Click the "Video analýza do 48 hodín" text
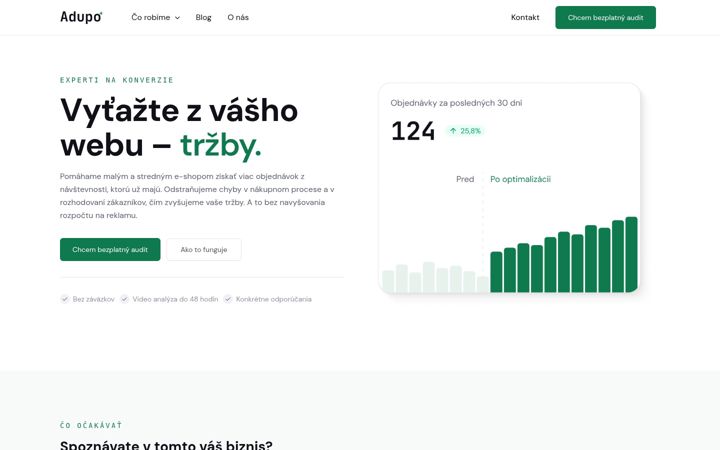This screenshot has height=450, width=720. tap(175, 299)
